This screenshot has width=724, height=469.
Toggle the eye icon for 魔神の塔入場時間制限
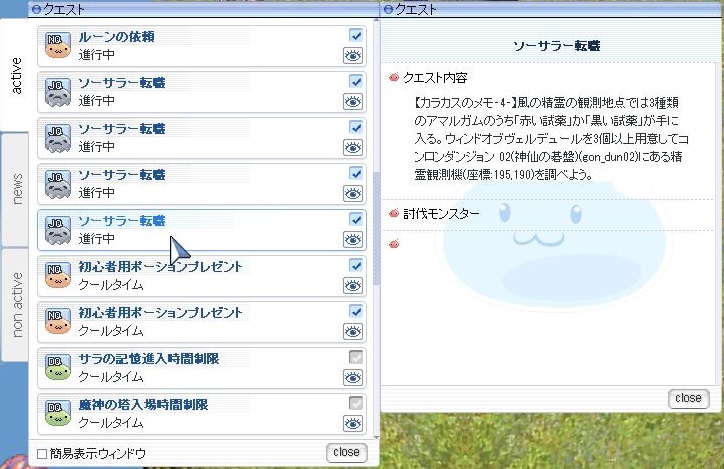click(352, 424)
